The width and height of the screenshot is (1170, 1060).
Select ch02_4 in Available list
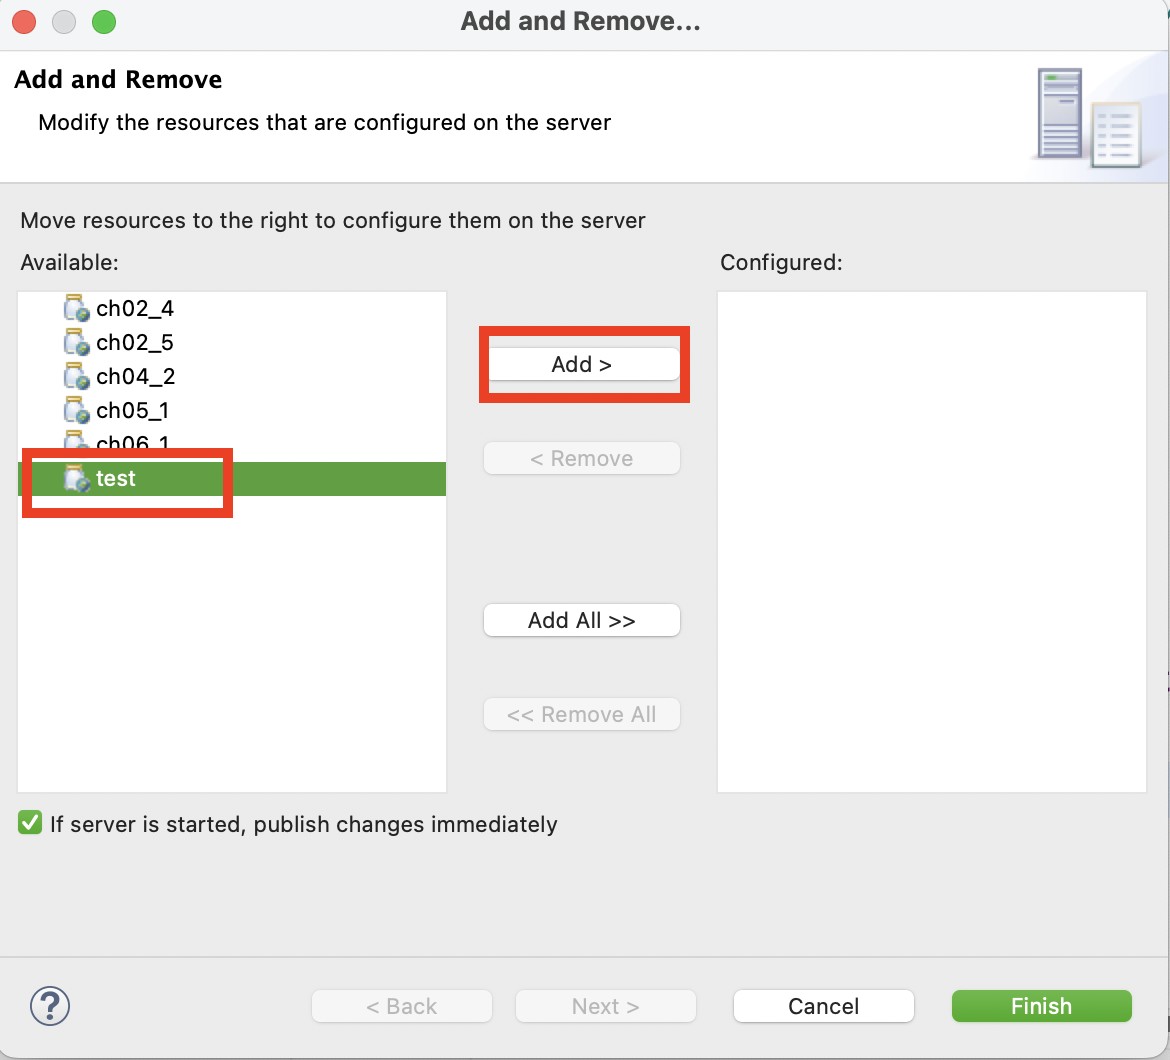pyautogui.click(x=135, y=309)
